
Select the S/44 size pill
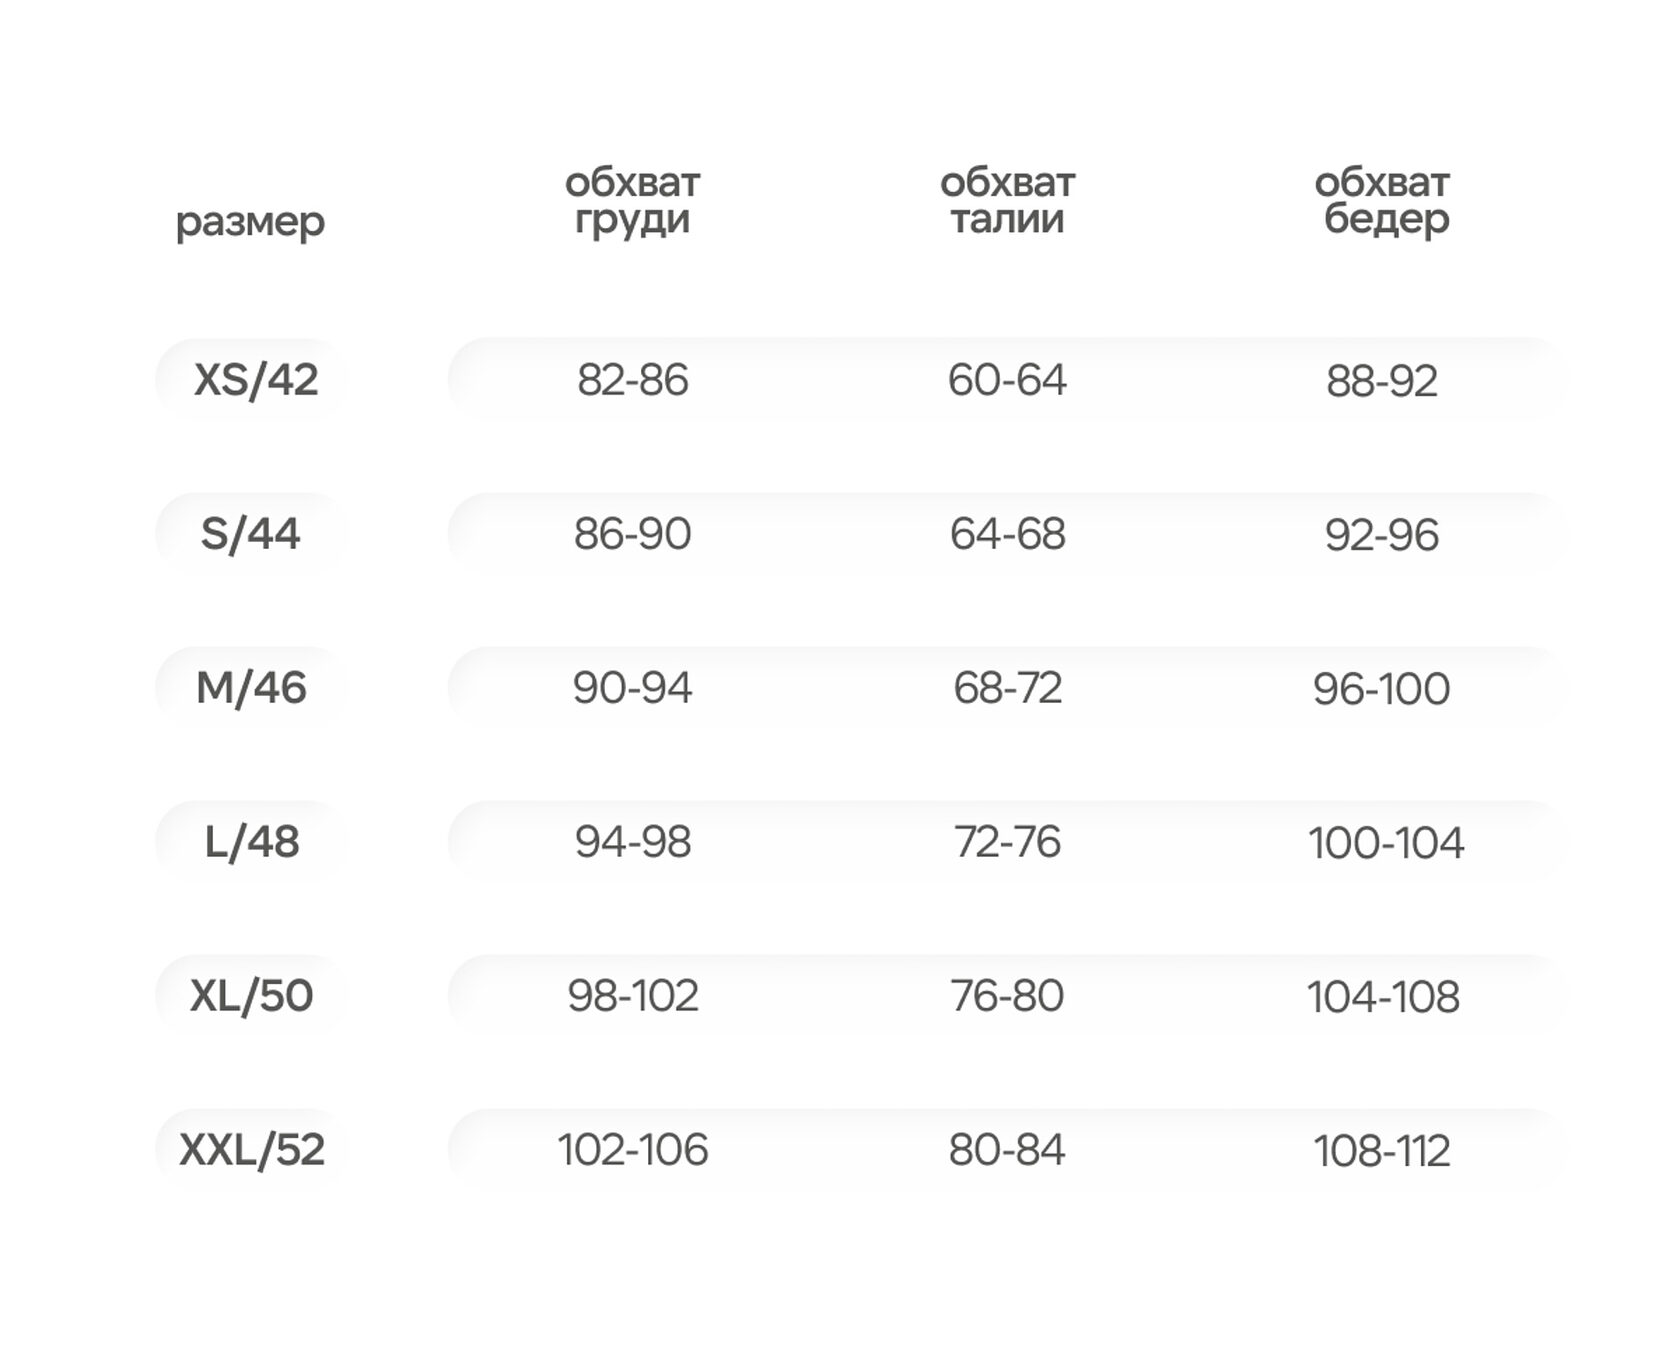[x=250, y=534]
